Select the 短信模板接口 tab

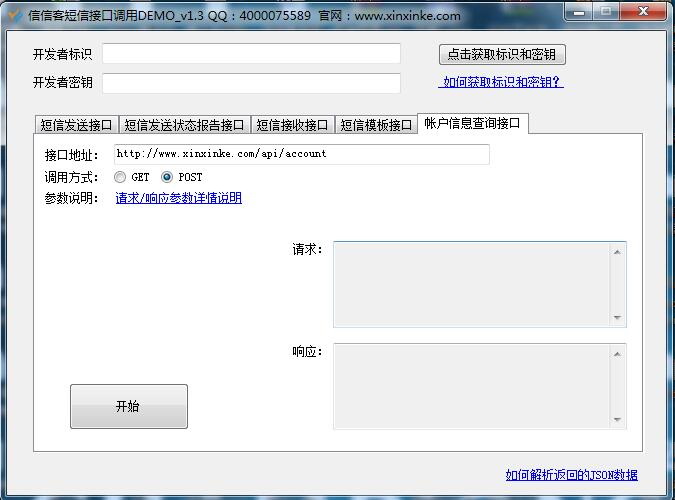click(376, 125)
